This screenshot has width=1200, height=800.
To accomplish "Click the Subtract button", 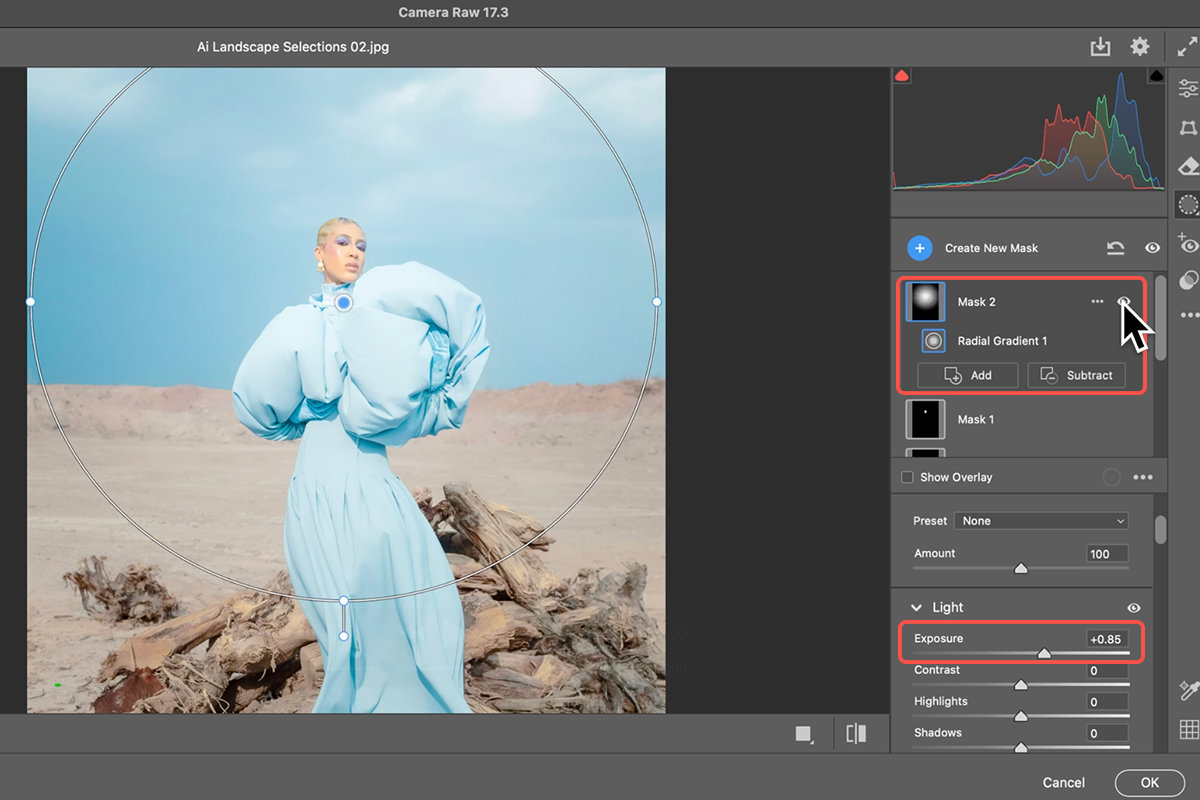I will [1076, 375].
